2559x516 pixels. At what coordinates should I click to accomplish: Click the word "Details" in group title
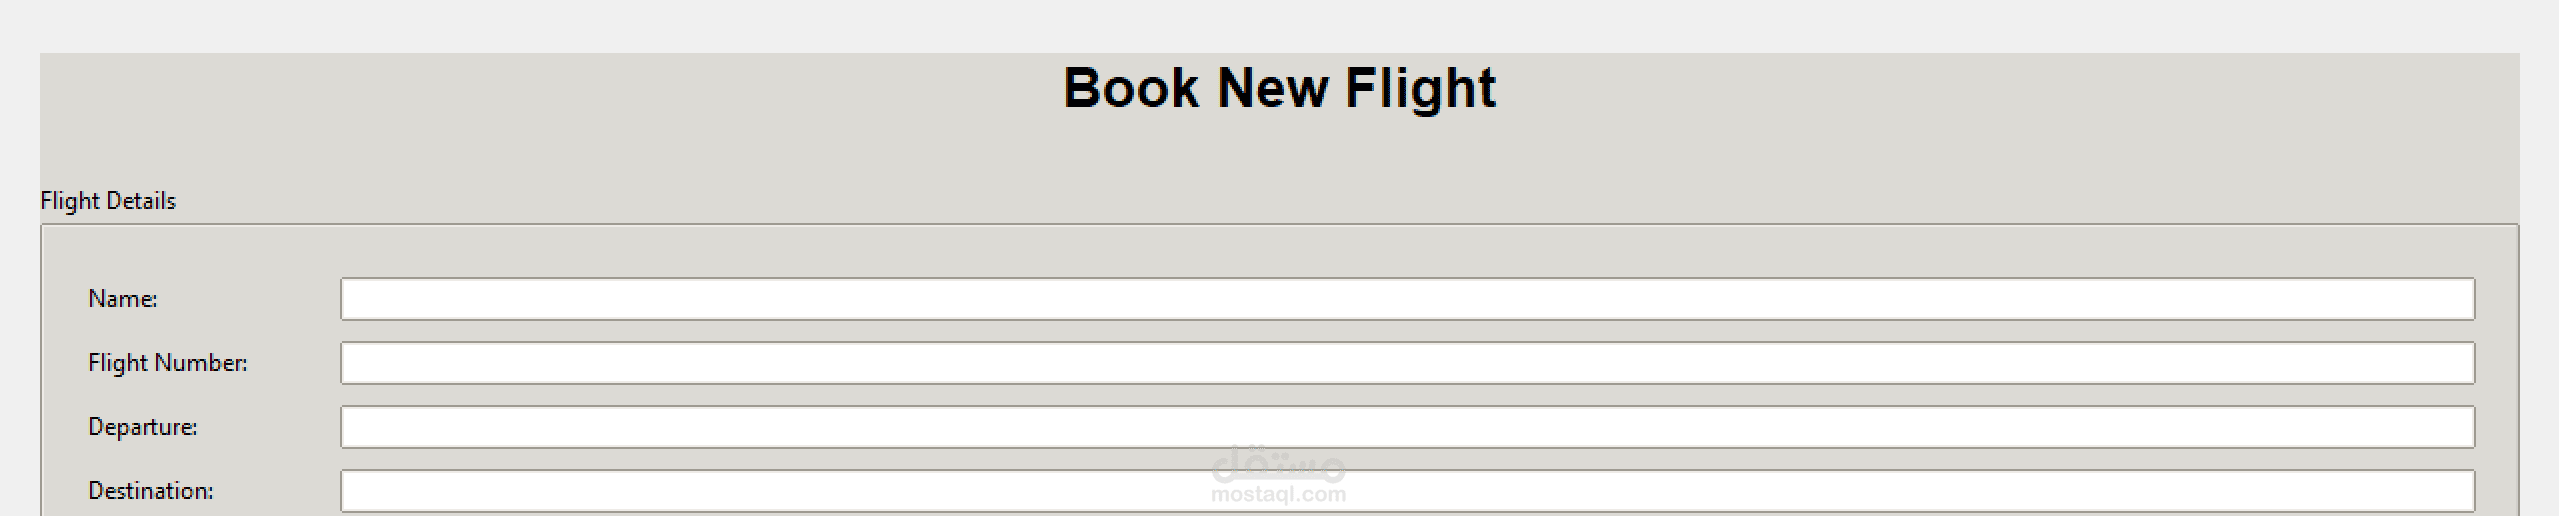tap(141, 201)
